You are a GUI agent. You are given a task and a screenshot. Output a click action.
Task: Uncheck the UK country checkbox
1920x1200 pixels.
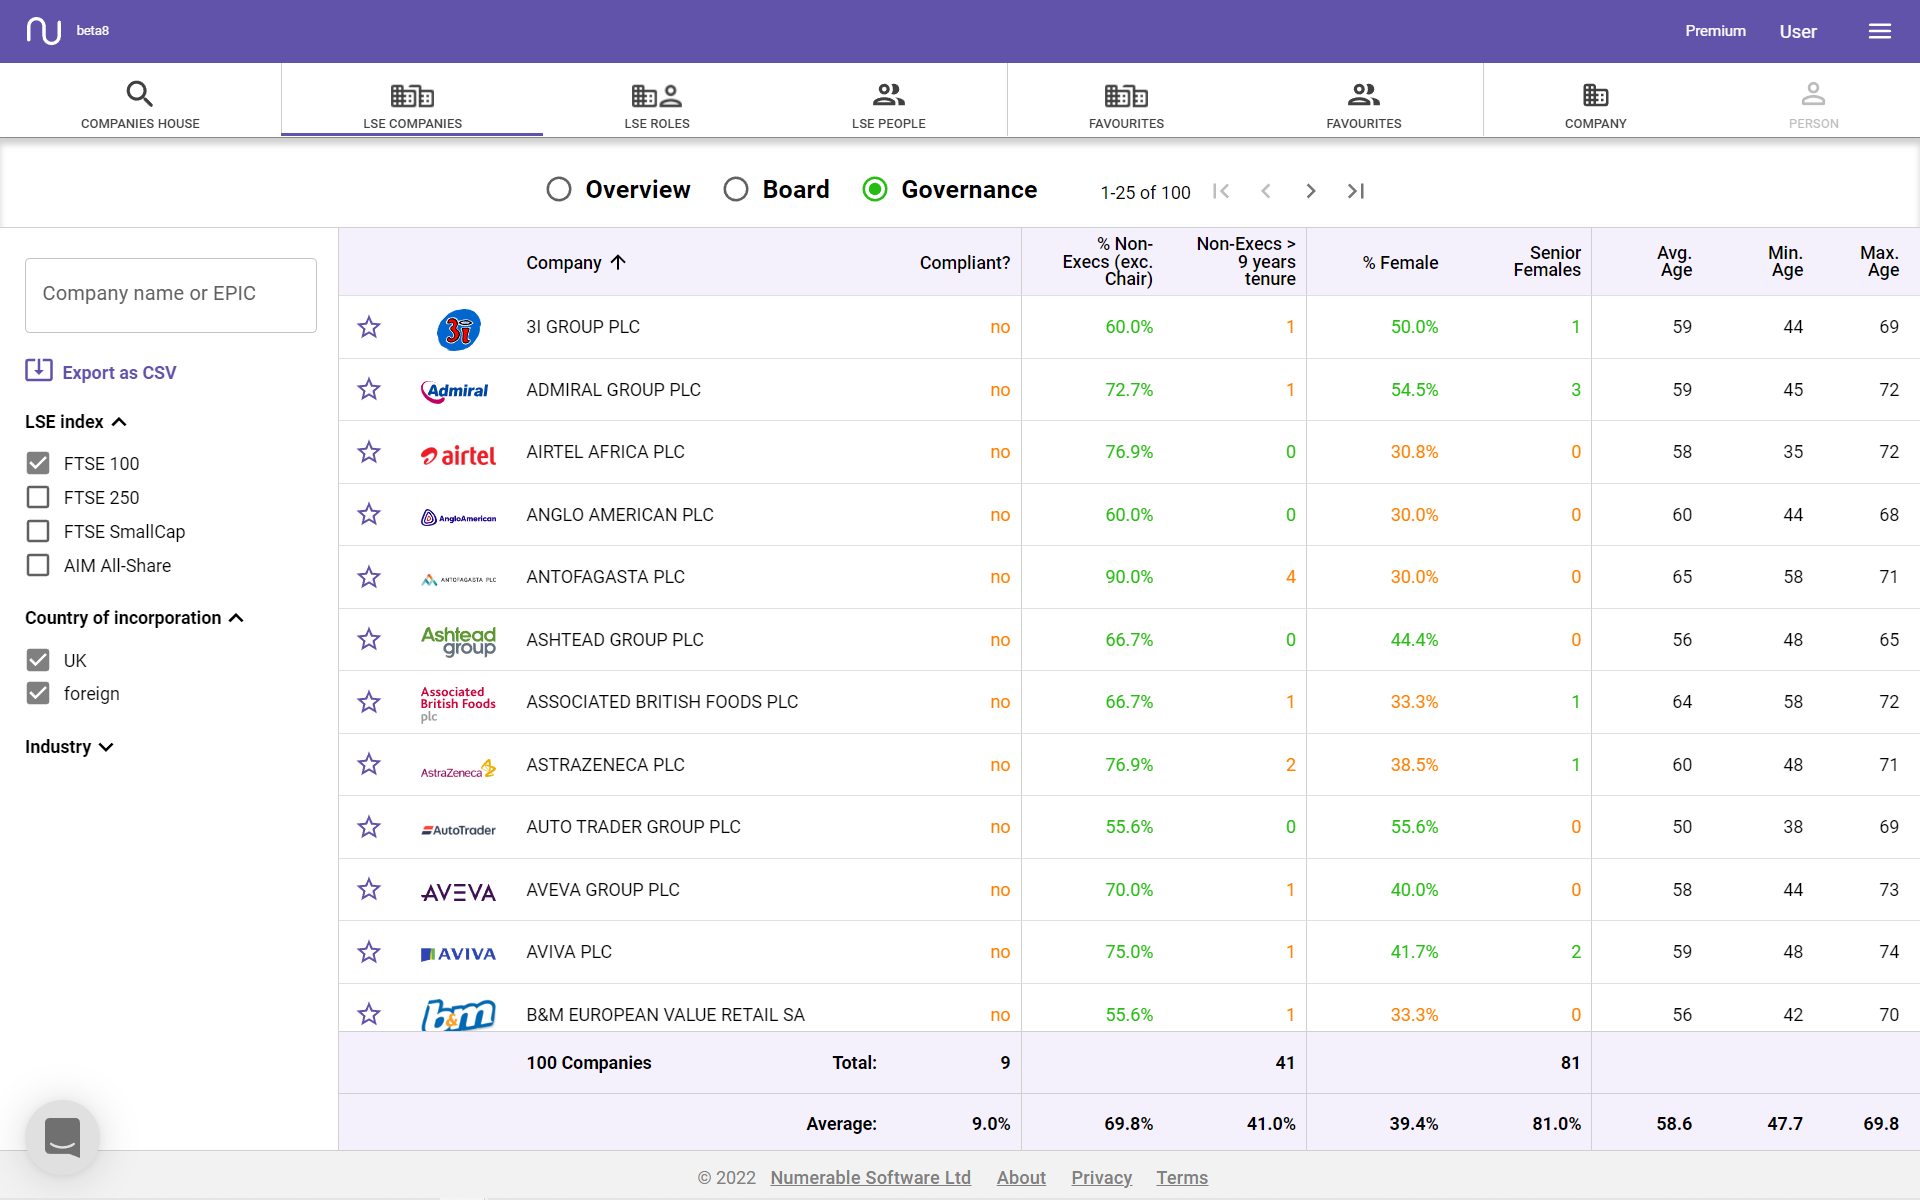coord(38,660)
